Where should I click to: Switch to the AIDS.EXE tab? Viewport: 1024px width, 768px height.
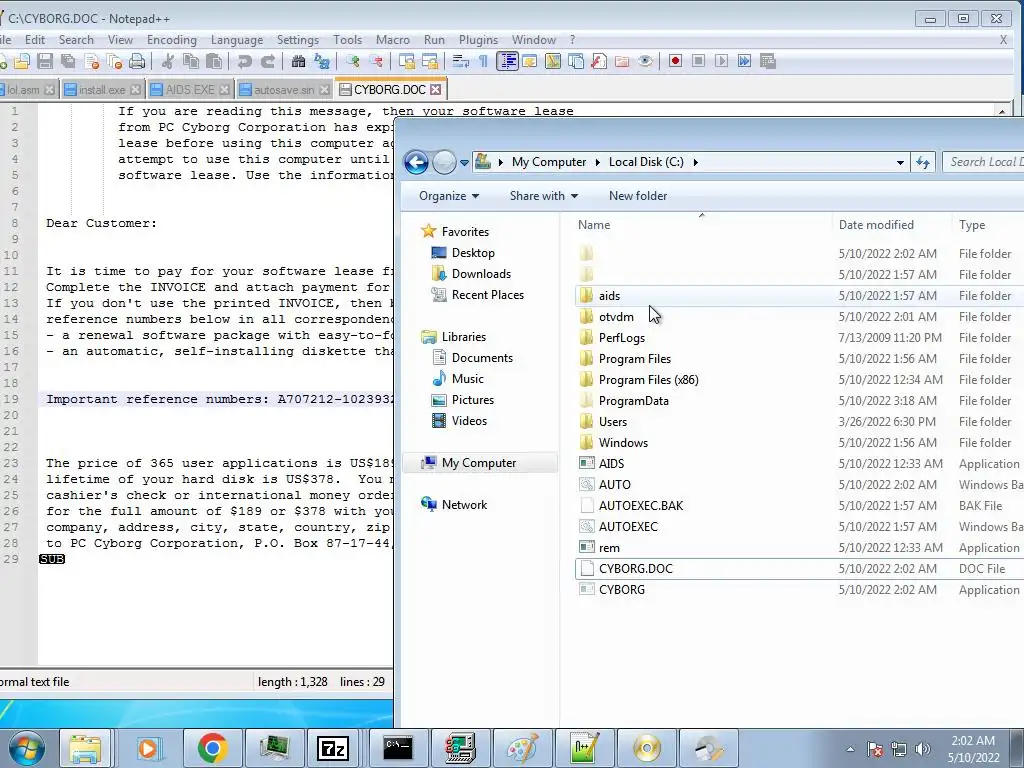(x=189, y=89)
